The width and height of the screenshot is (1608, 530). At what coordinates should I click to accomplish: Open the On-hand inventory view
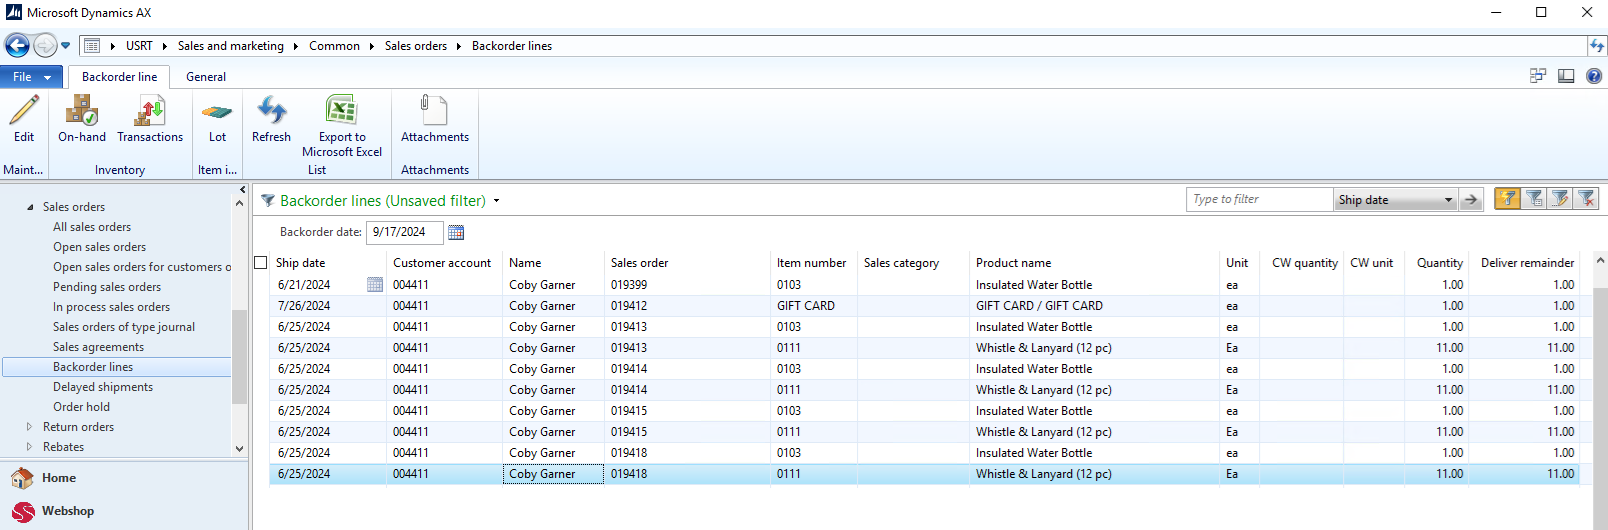pos(82,119)
